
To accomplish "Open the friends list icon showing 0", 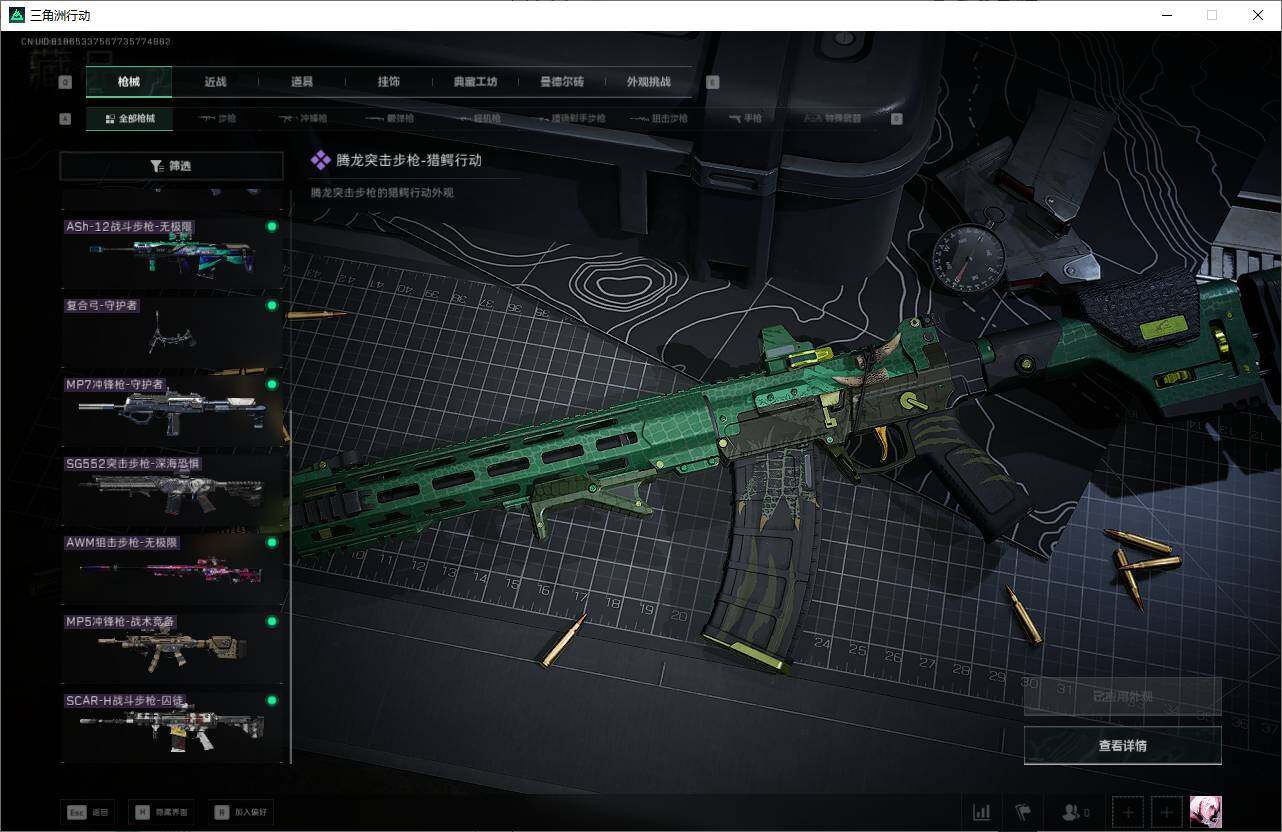I will click(x=1073, y=812).
